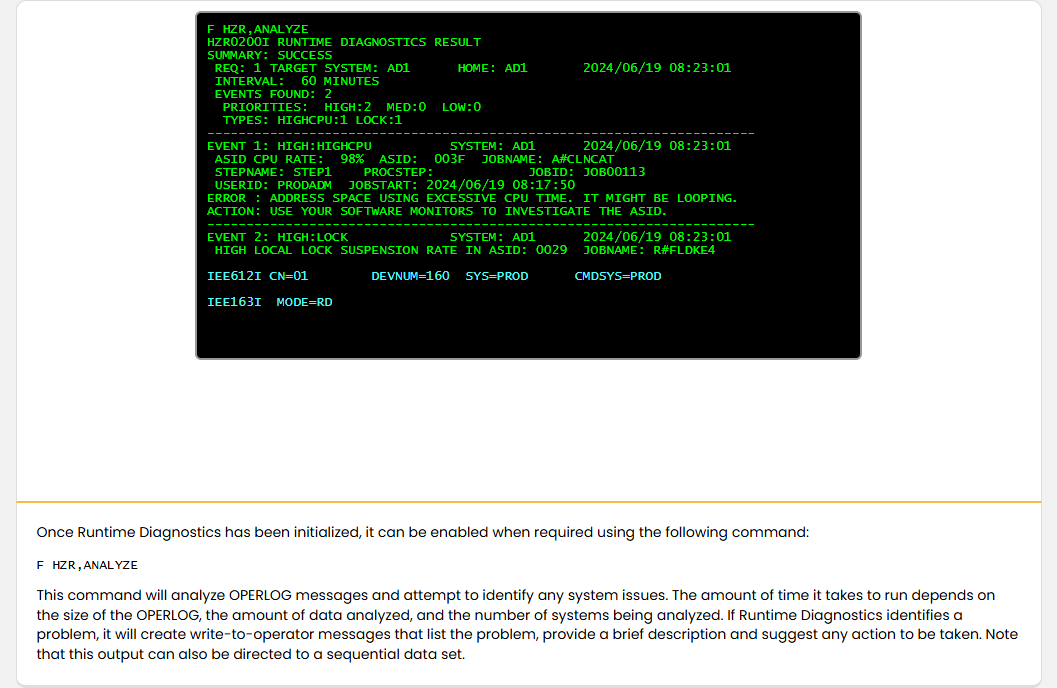Screen dimensions: 1057x688
Task: Click 'IEE612I CN=01' message
Action: pyautogui.click(x=258, y=276)
